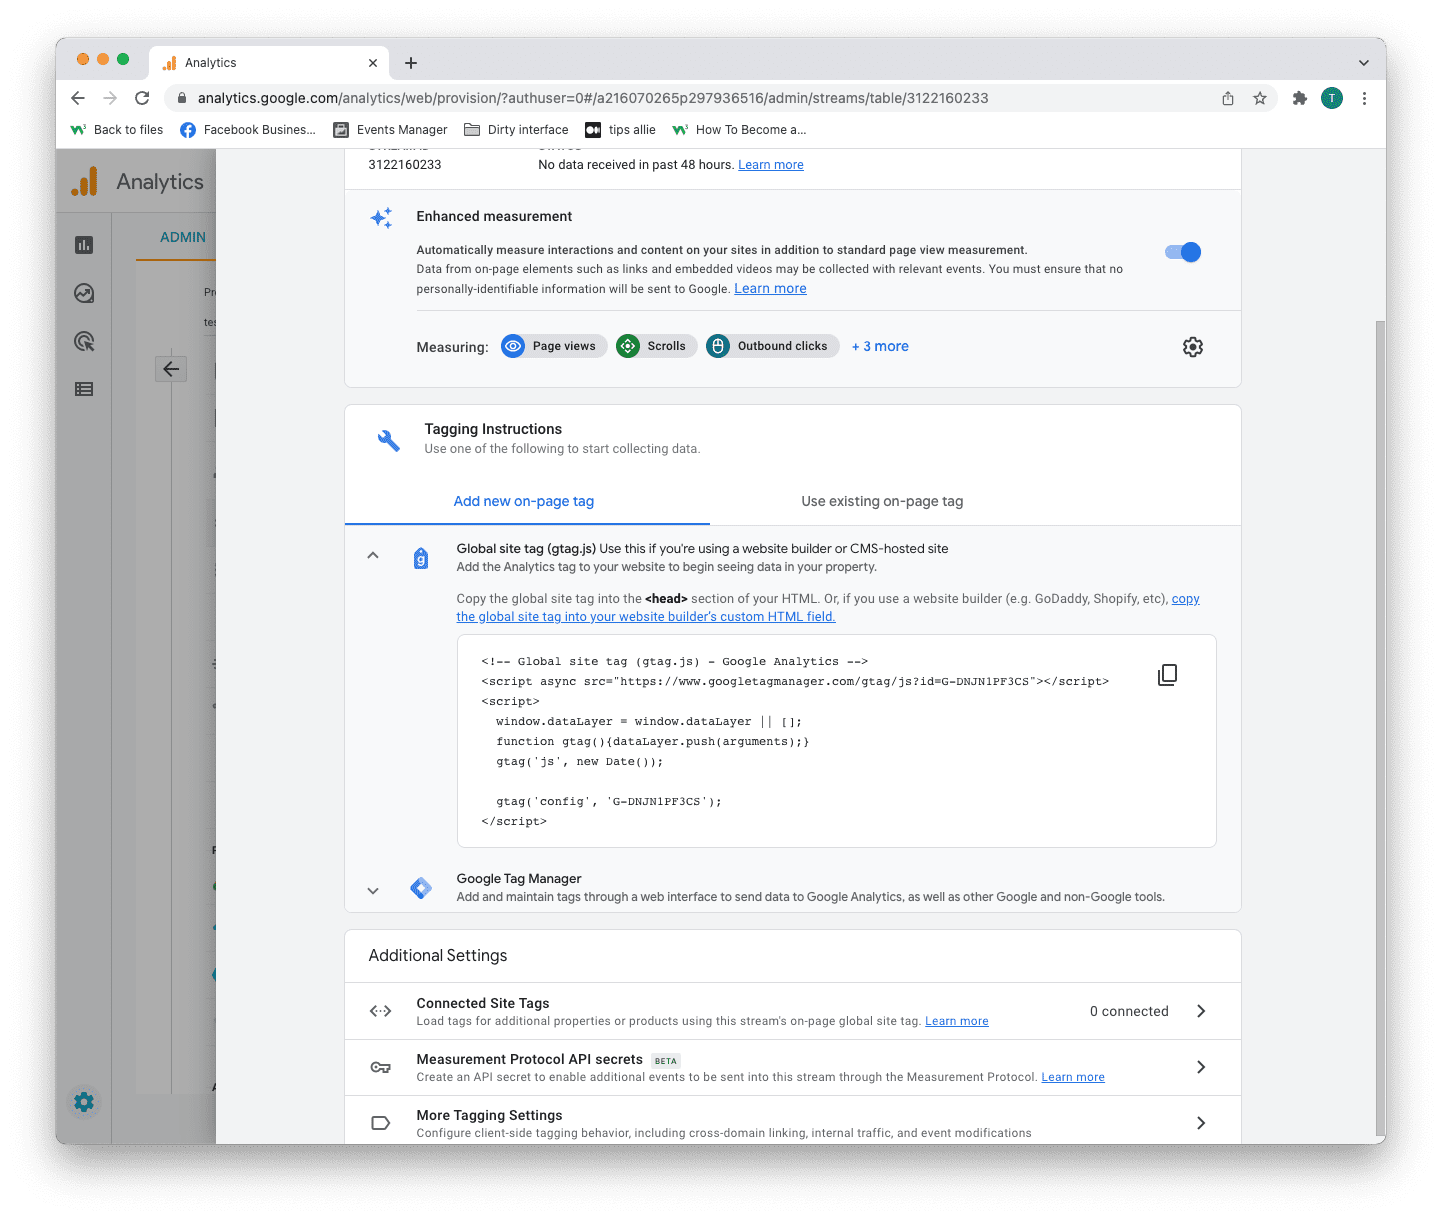Image resolution: width=1442 pixels, height=1218 pixels.
Task: Copy the global site tag code snippet
Action: point(1167,675)
